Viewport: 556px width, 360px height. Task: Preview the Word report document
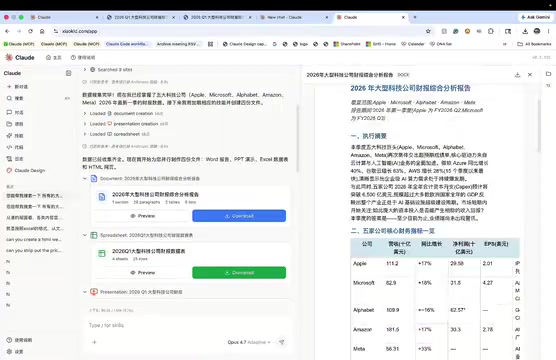143,216
